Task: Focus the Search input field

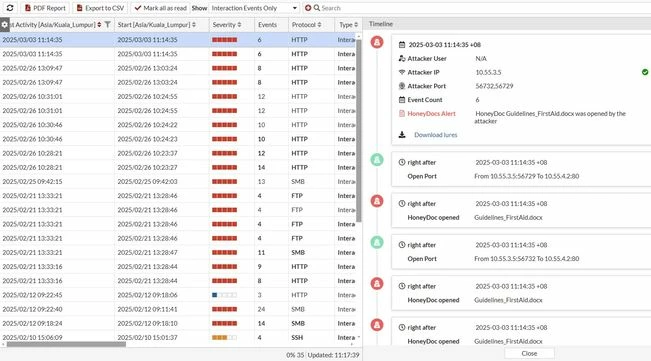Action: coord(482,8)
